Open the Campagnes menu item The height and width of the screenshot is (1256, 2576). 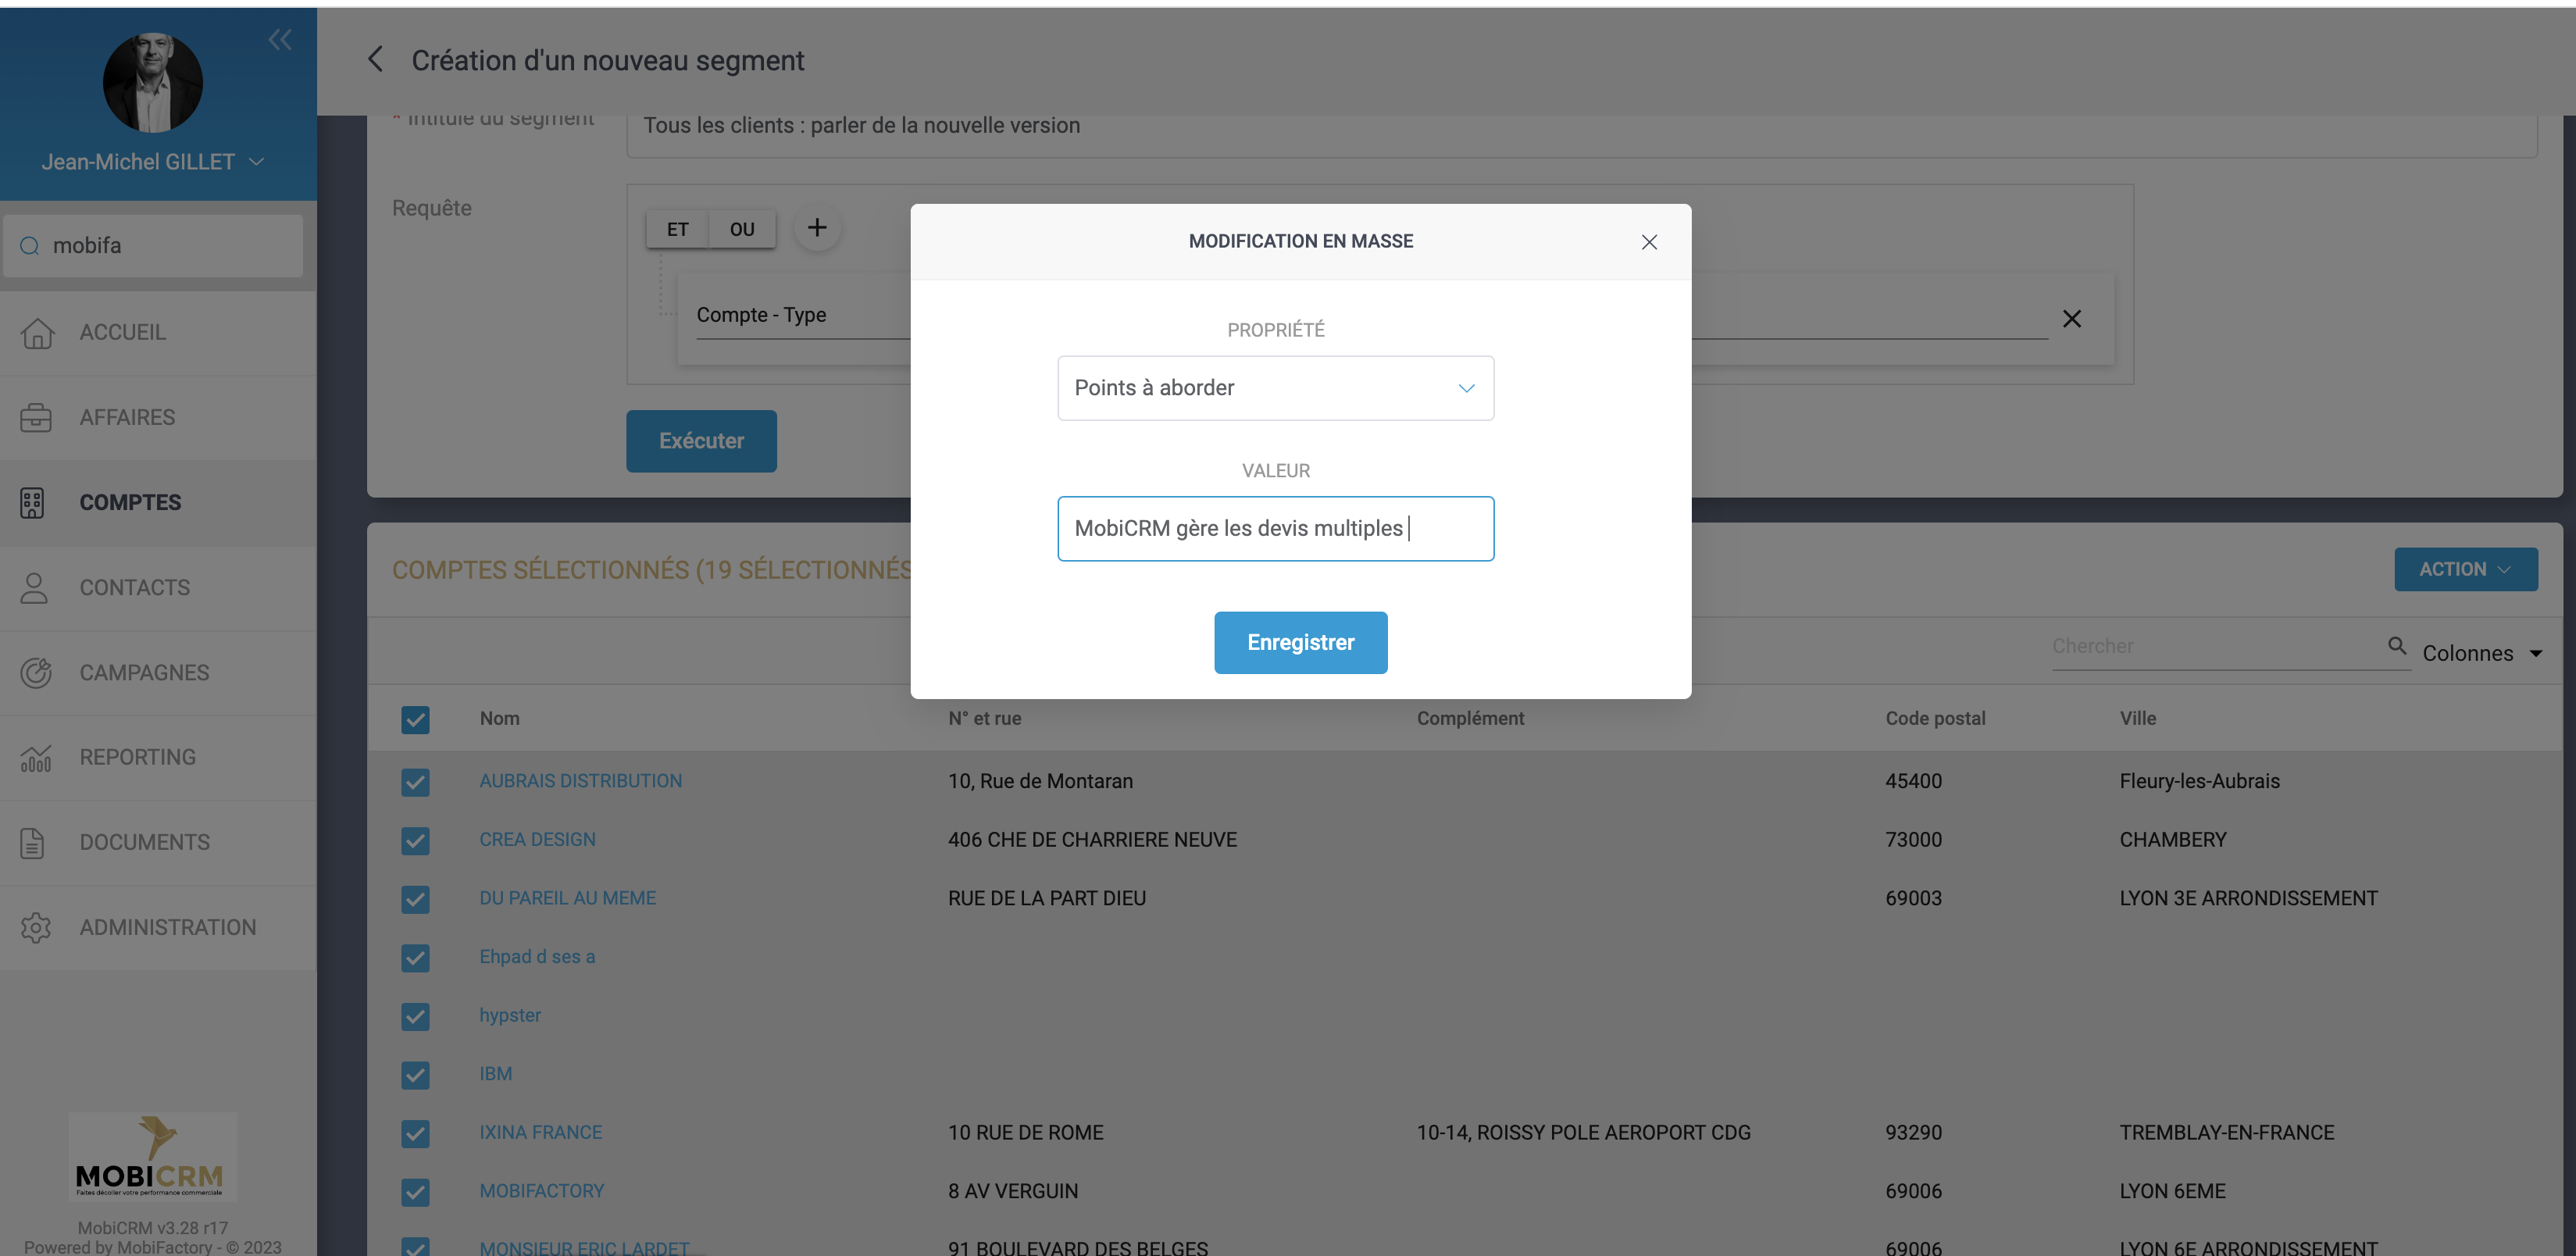(144, 672)
